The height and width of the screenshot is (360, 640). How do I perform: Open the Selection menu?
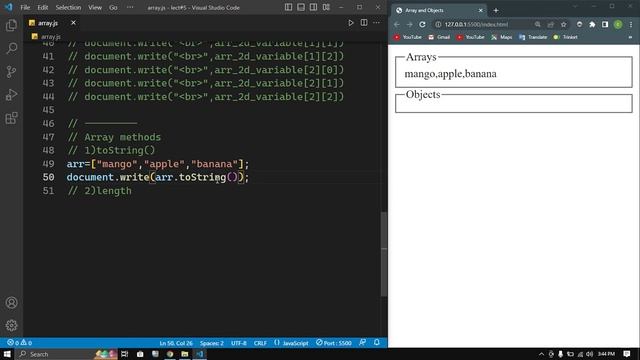click(68, 7)
